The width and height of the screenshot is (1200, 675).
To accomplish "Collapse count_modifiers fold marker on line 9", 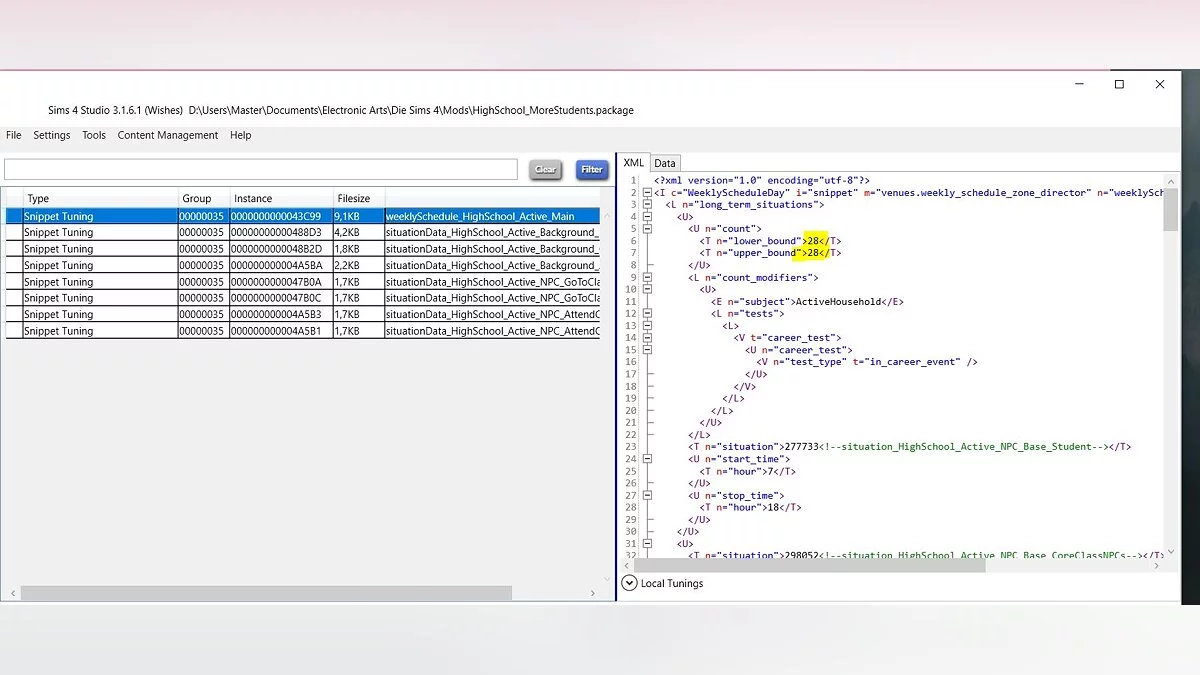I will (647, 277).
